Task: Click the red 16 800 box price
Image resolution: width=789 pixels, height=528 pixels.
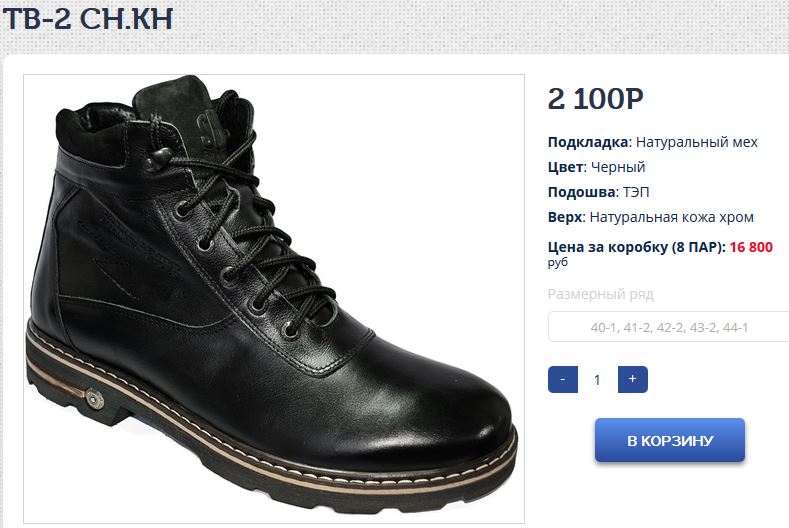Action: [x=751, y=247]
